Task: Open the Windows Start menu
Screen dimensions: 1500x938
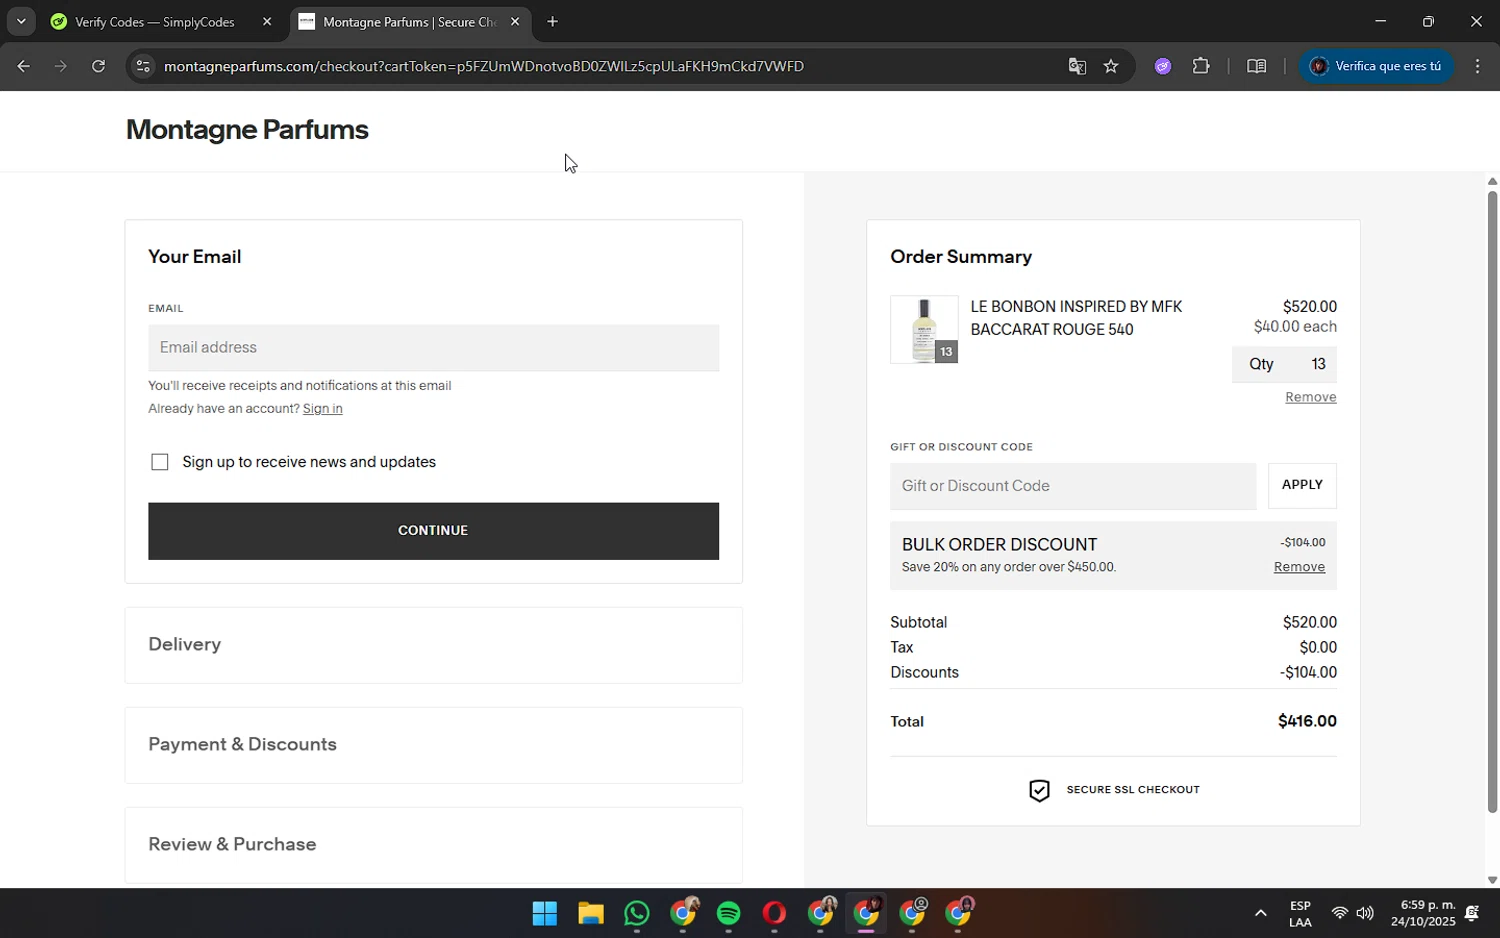Action: (544, 914)
